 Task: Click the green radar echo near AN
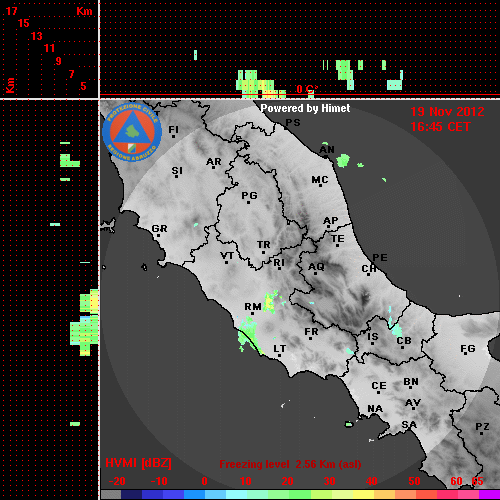pos(343,161)
